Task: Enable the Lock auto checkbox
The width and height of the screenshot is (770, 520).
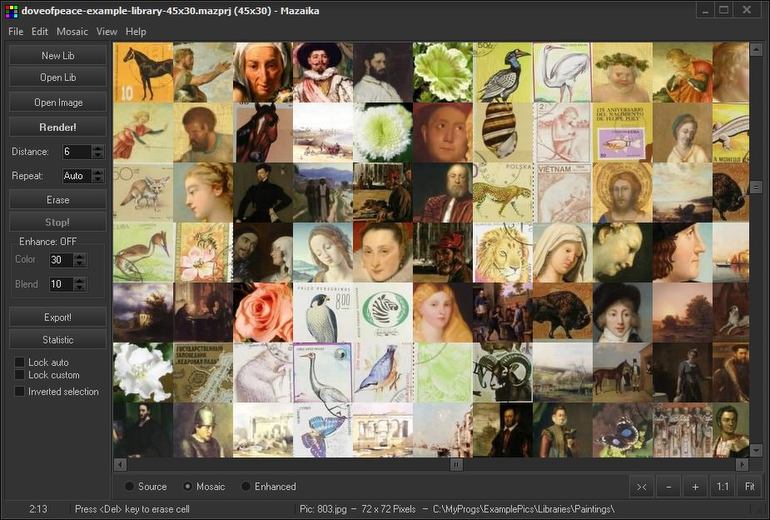Action: tap(20, 362)
